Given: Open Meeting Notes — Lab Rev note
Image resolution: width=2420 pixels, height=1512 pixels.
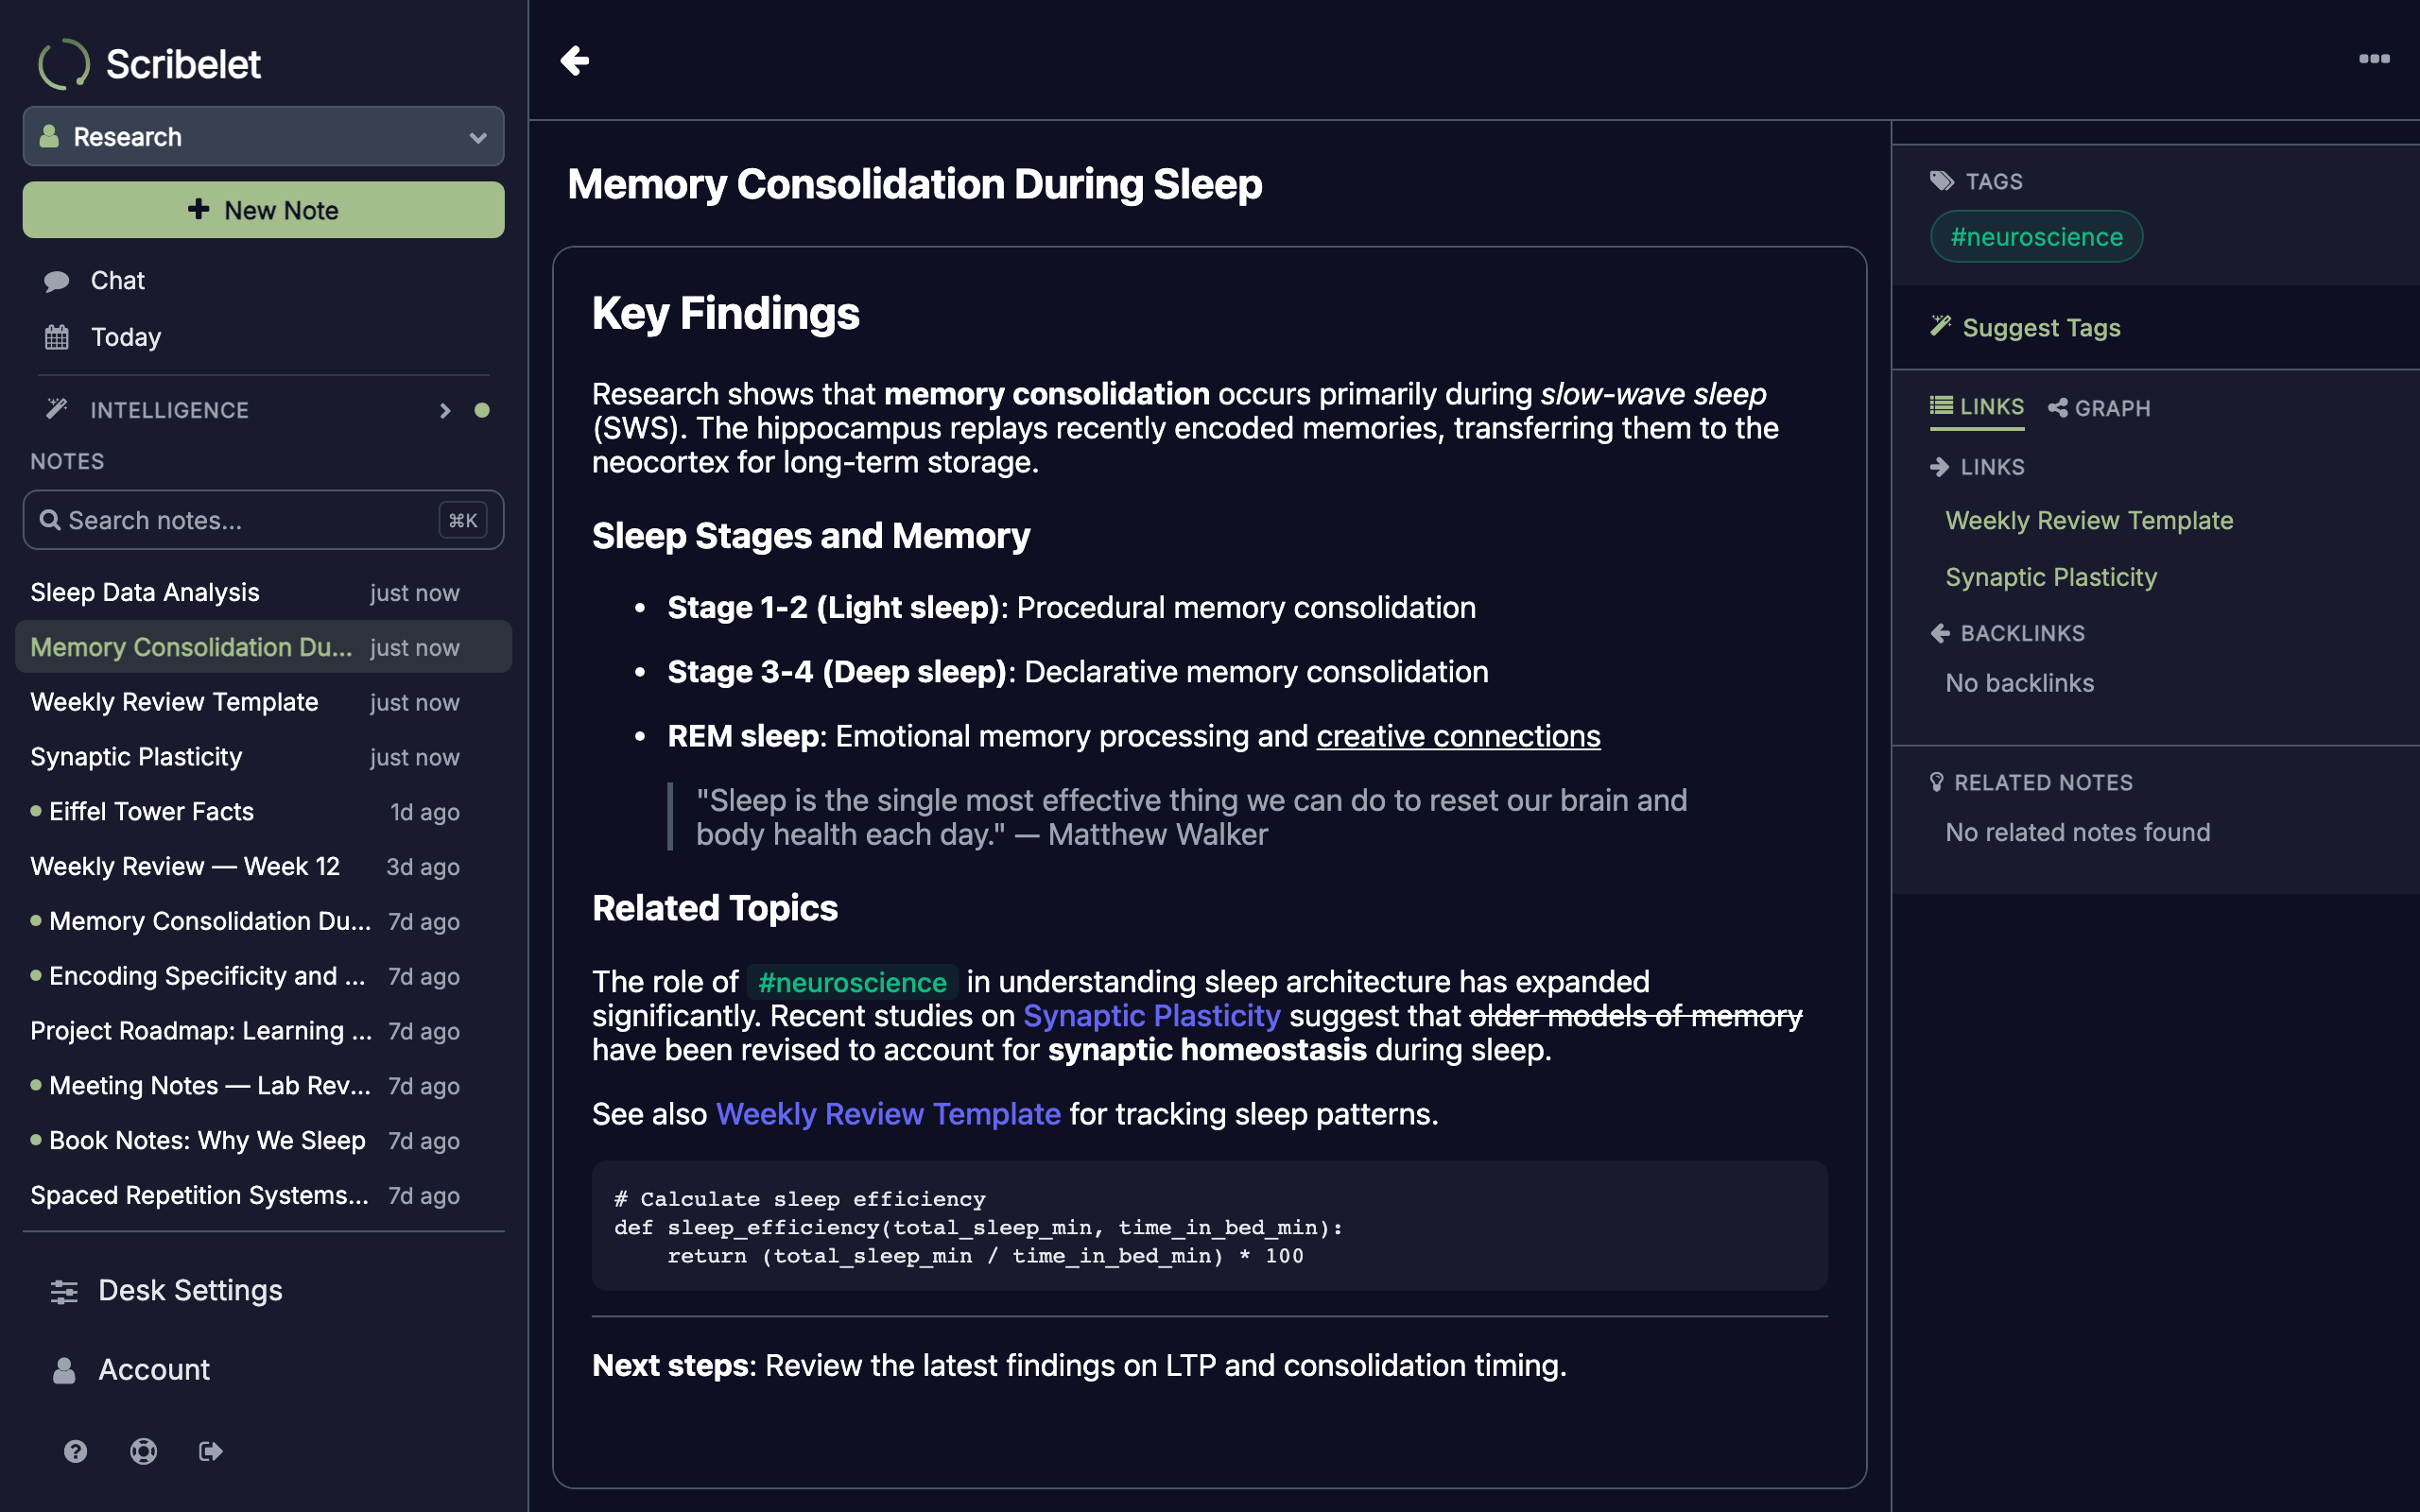Looking at the screenshot, I should click(263, 1086).
